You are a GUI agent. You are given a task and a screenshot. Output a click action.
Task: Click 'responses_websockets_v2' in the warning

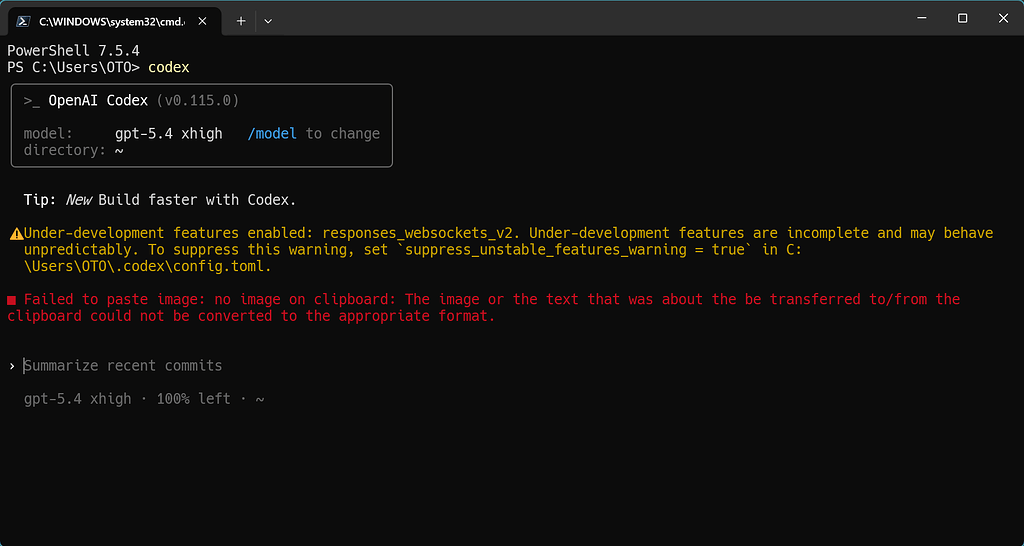418,233
